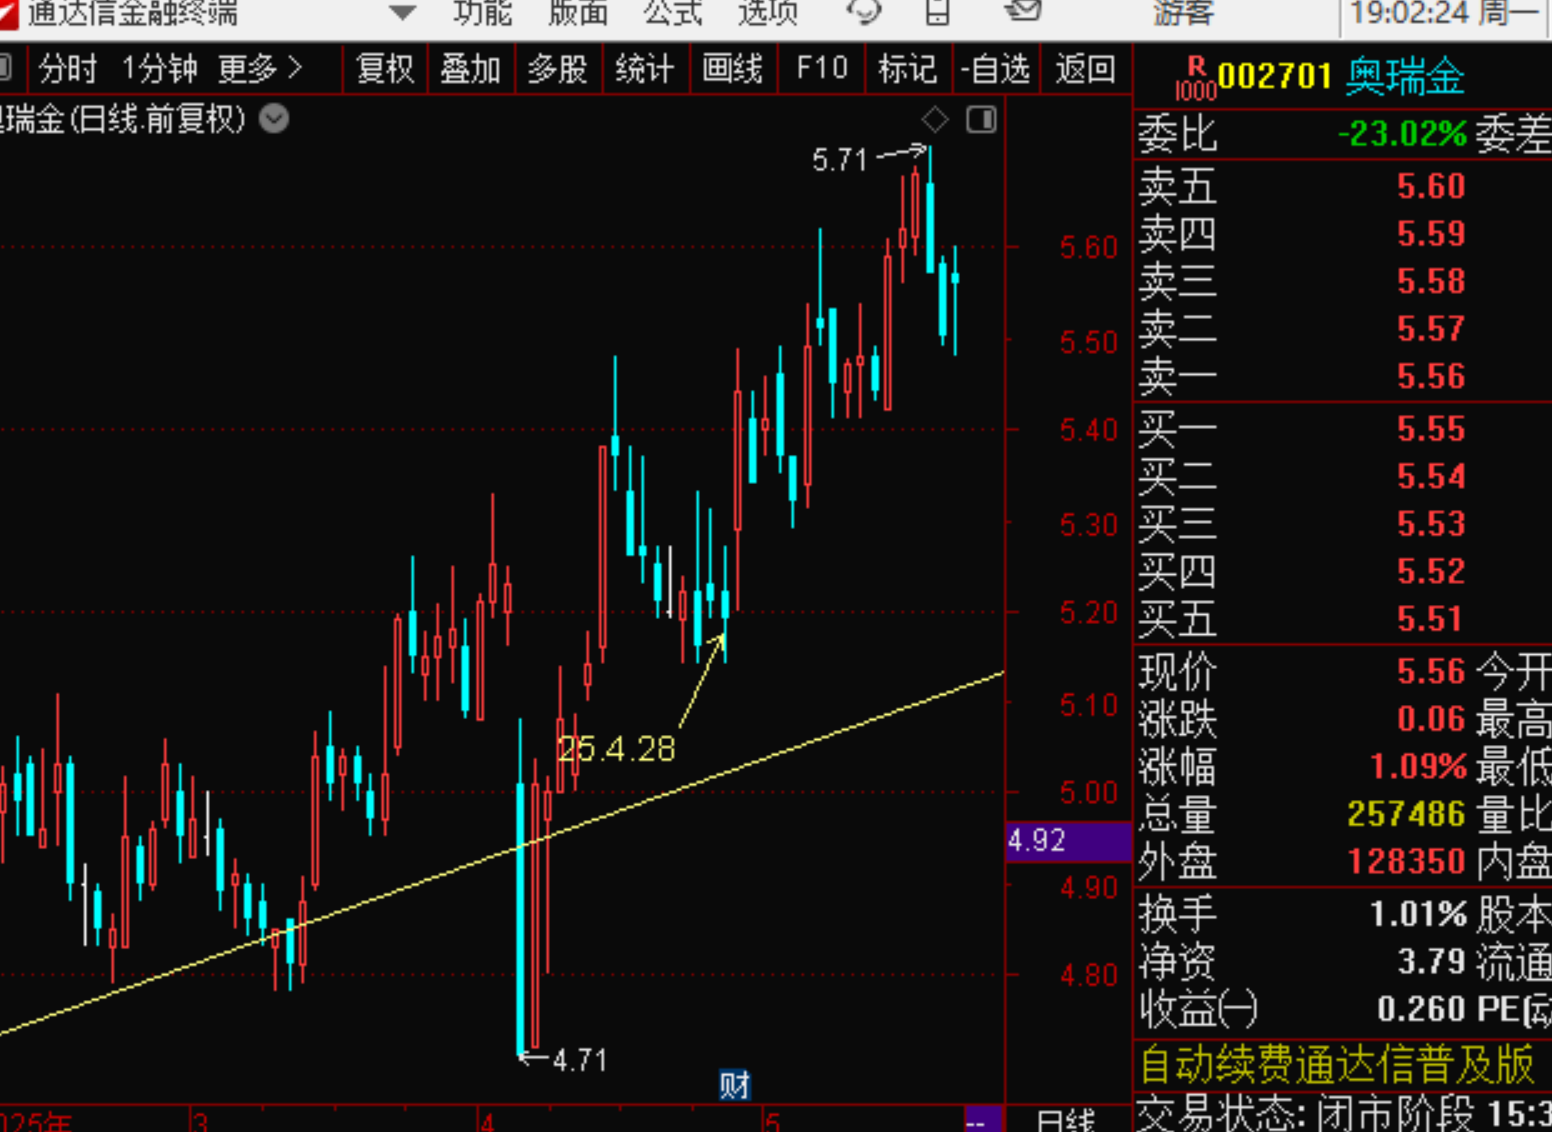Select the 买四 bid price 5.52
The image size is (1552, 1132).
[1431, 571]
